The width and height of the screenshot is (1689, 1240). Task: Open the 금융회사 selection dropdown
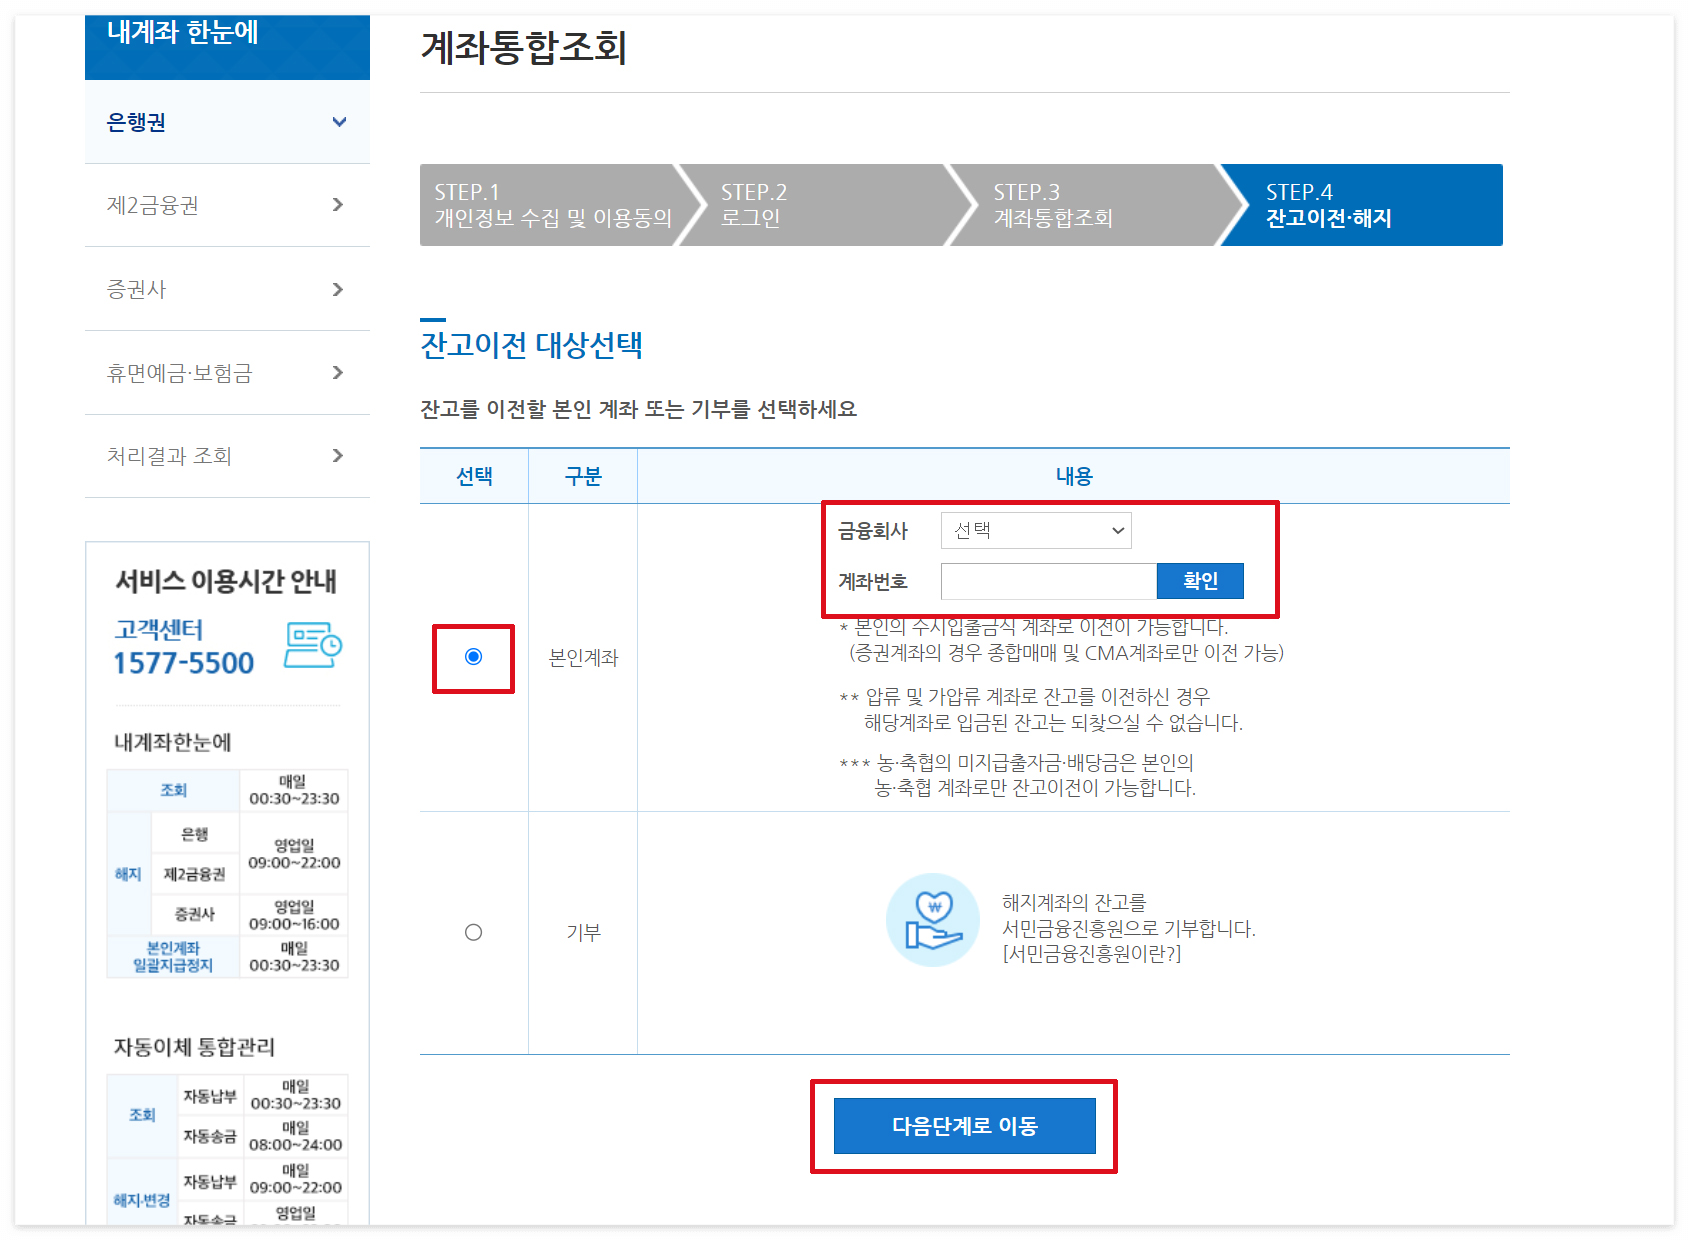[1036, 531]
